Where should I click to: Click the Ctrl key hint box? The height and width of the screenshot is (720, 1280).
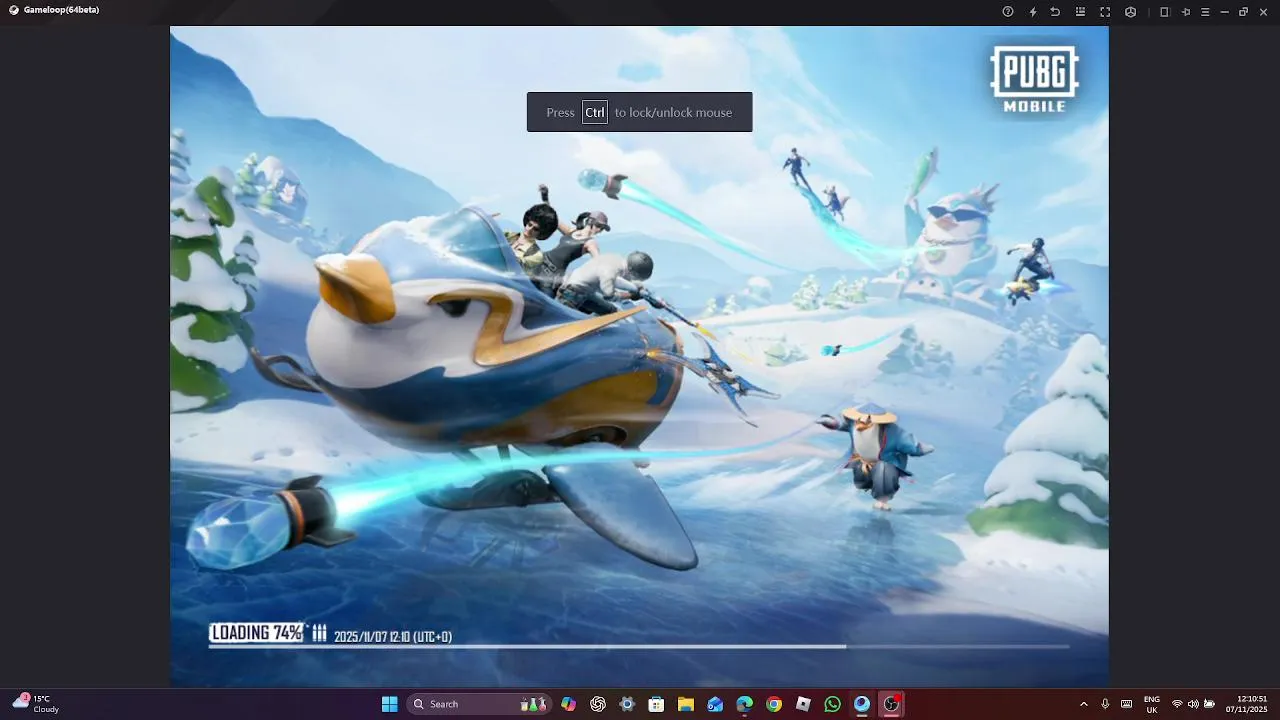(x=595, y=112)
